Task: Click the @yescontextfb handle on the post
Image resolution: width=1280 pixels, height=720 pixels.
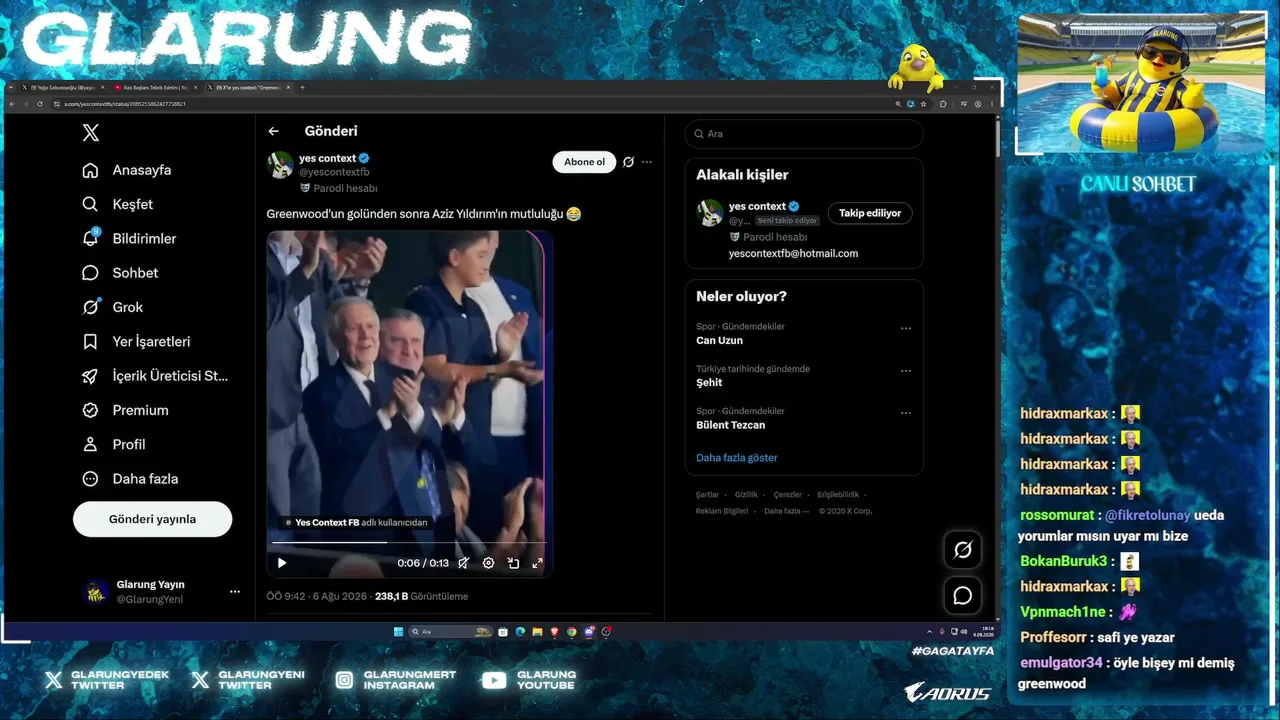Action: coord(334,172)
